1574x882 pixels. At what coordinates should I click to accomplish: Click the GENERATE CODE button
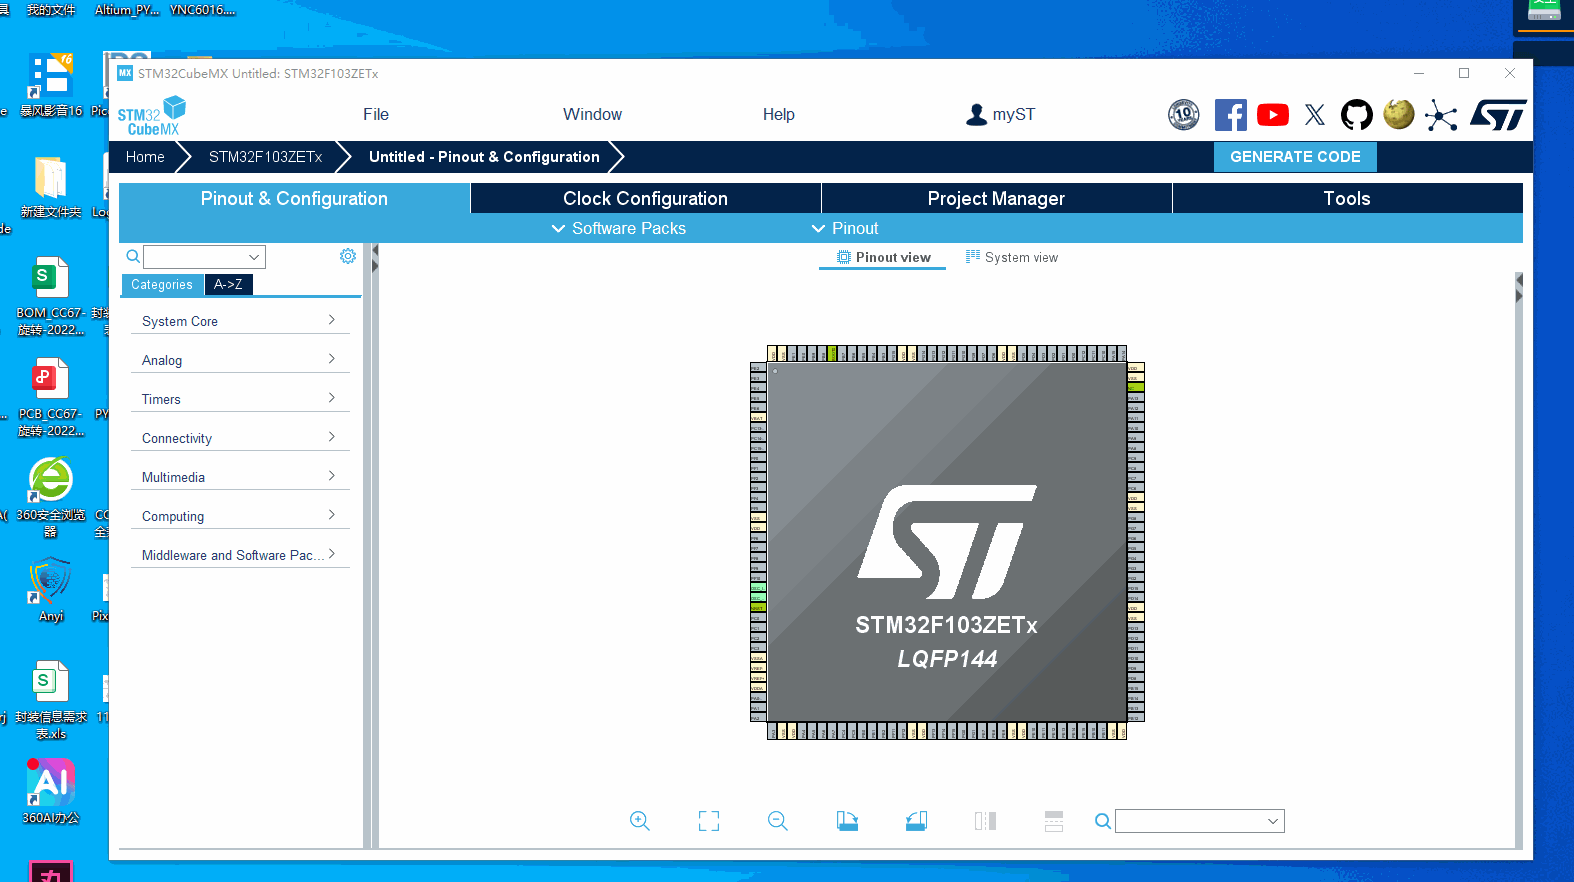[x=1295, y=157]
